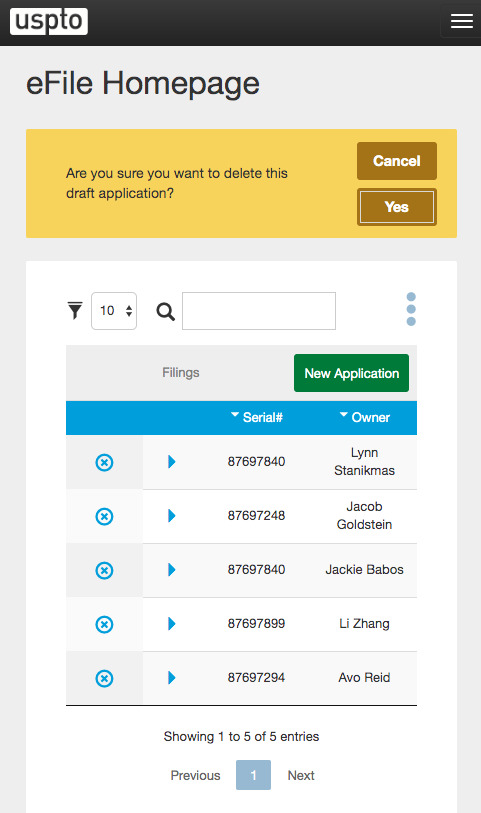The width and height of the screenshot is (481, 813).
Task: Cancel the delete confirmation
Action: tap(397, 161)
